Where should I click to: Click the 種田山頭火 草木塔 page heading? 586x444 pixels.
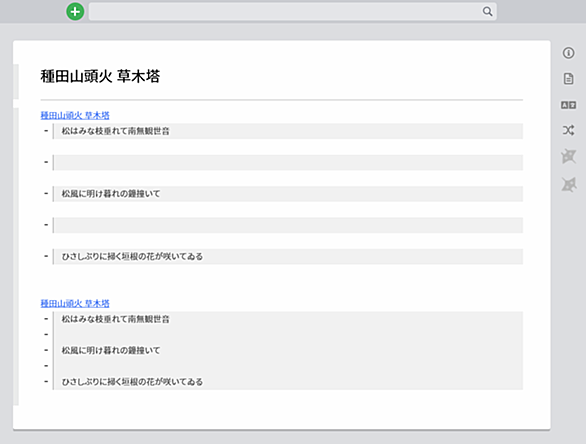[100, 76]
